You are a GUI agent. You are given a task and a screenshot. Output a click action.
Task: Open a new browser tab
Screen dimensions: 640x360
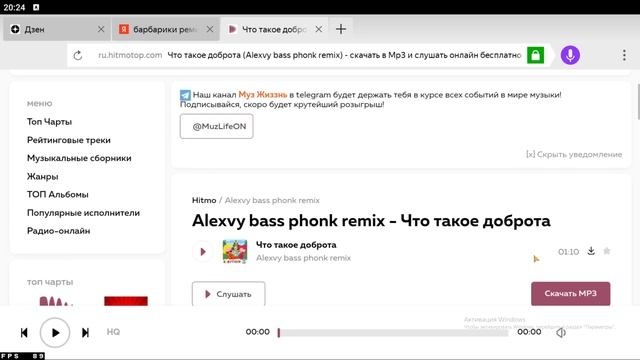pos(341,29)
